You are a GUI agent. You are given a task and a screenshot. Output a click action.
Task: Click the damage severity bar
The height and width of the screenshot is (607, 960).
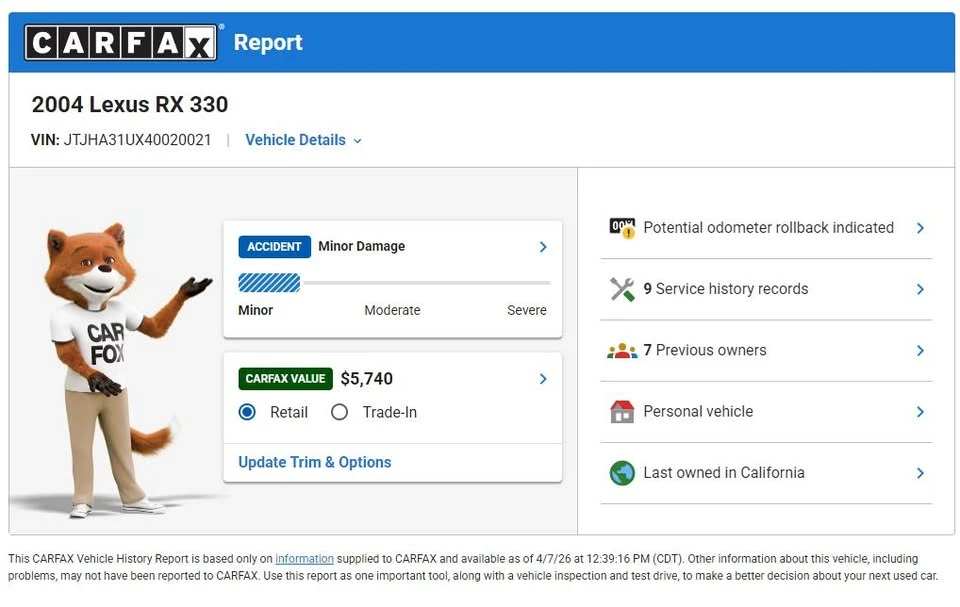[x=394, y=283]
